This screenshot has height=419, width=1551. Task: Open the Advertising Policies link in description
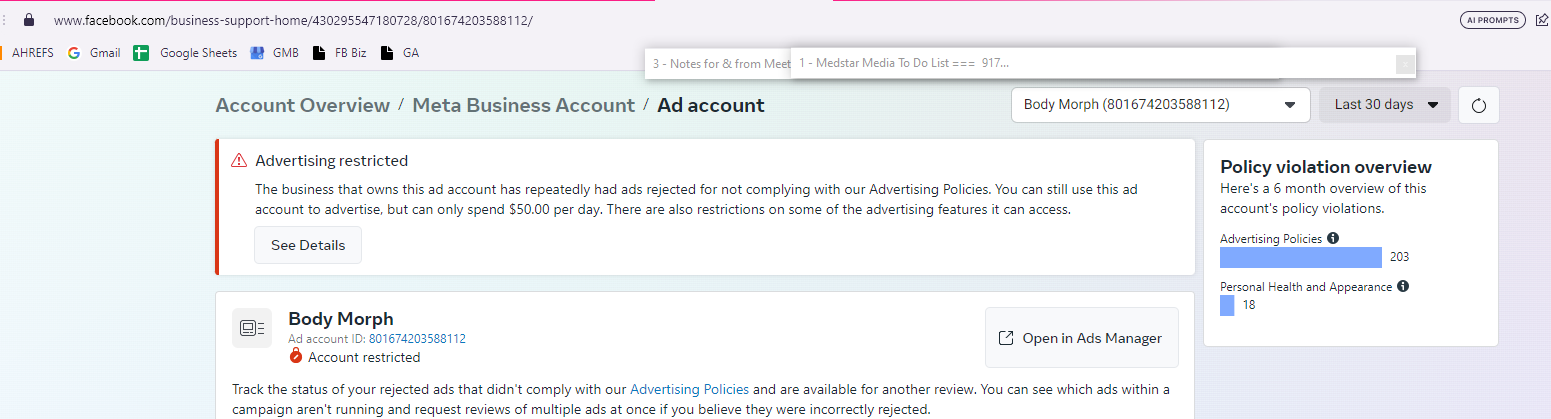pyautogui.click(x=689, y=389)
